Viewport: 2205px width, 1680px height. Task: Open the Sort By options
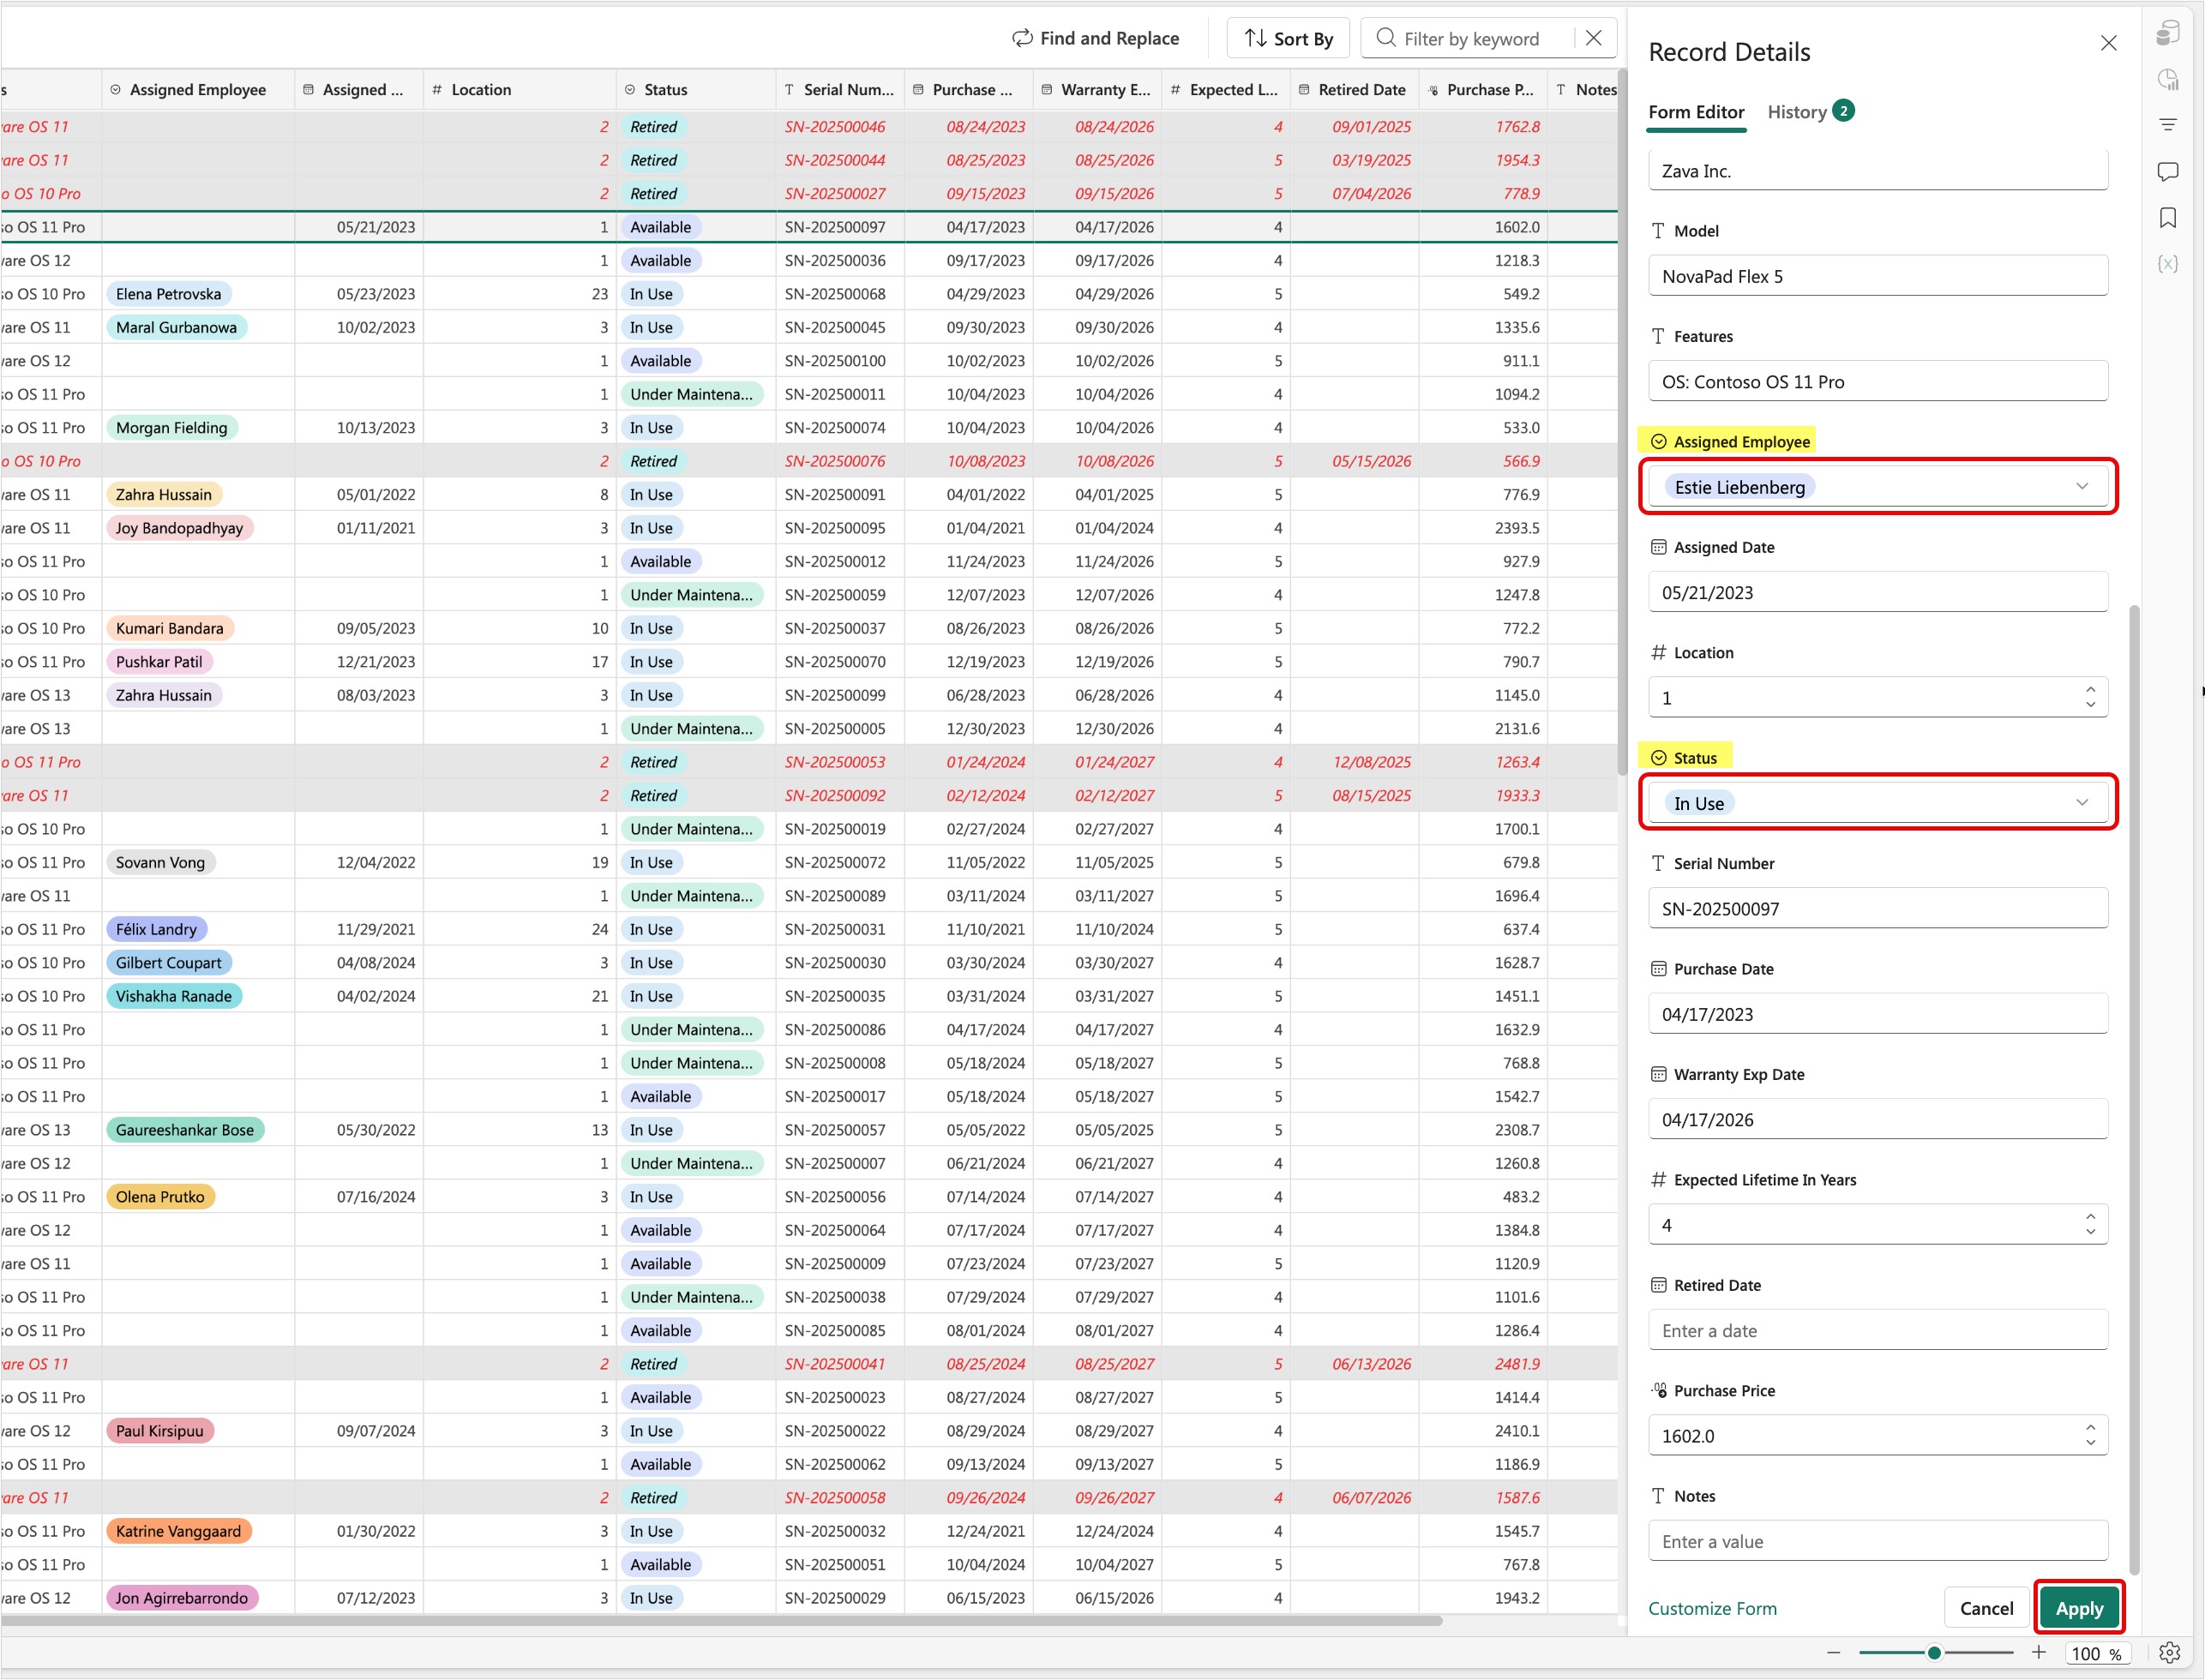pos(1288,38)
